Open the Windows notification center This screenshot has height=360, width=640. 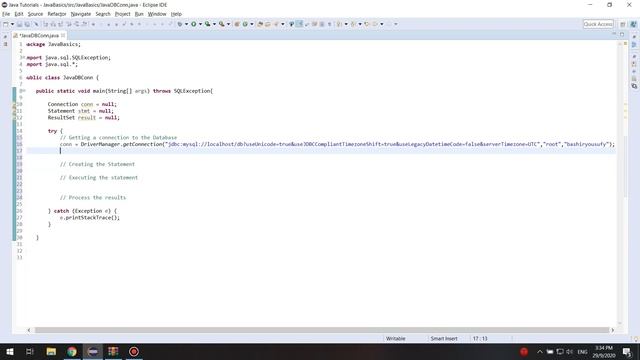click(x=627, y=351)
